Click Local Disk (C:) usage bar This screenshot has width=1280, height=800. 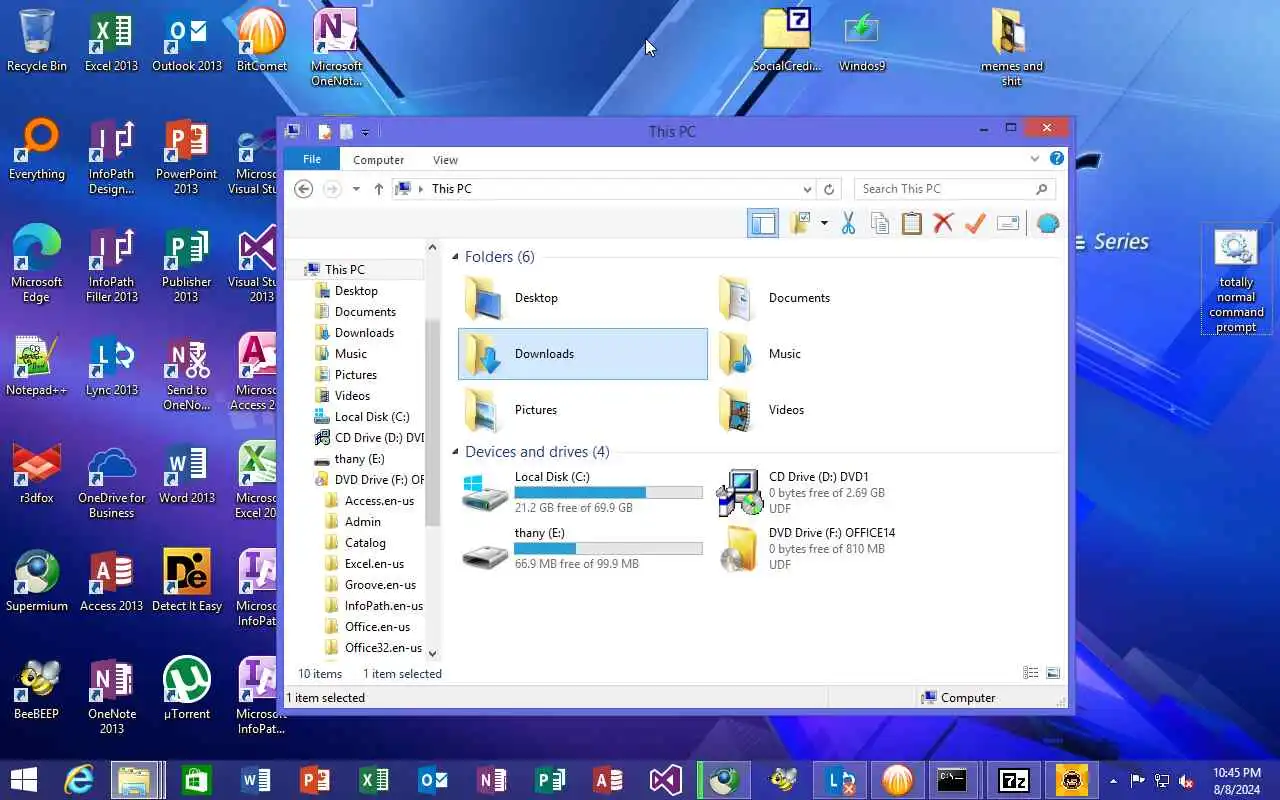coord(608,493)
